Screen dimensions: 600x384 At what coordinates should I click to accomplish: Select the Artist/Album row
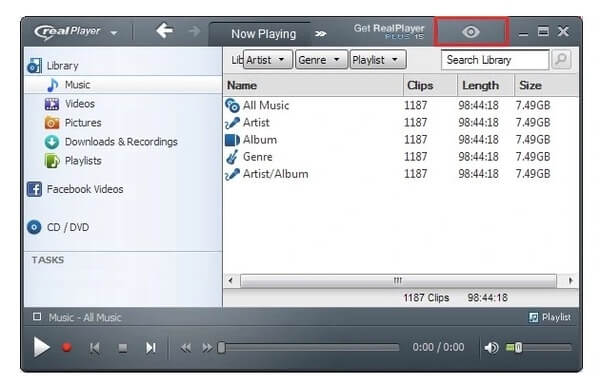point(401,174)
